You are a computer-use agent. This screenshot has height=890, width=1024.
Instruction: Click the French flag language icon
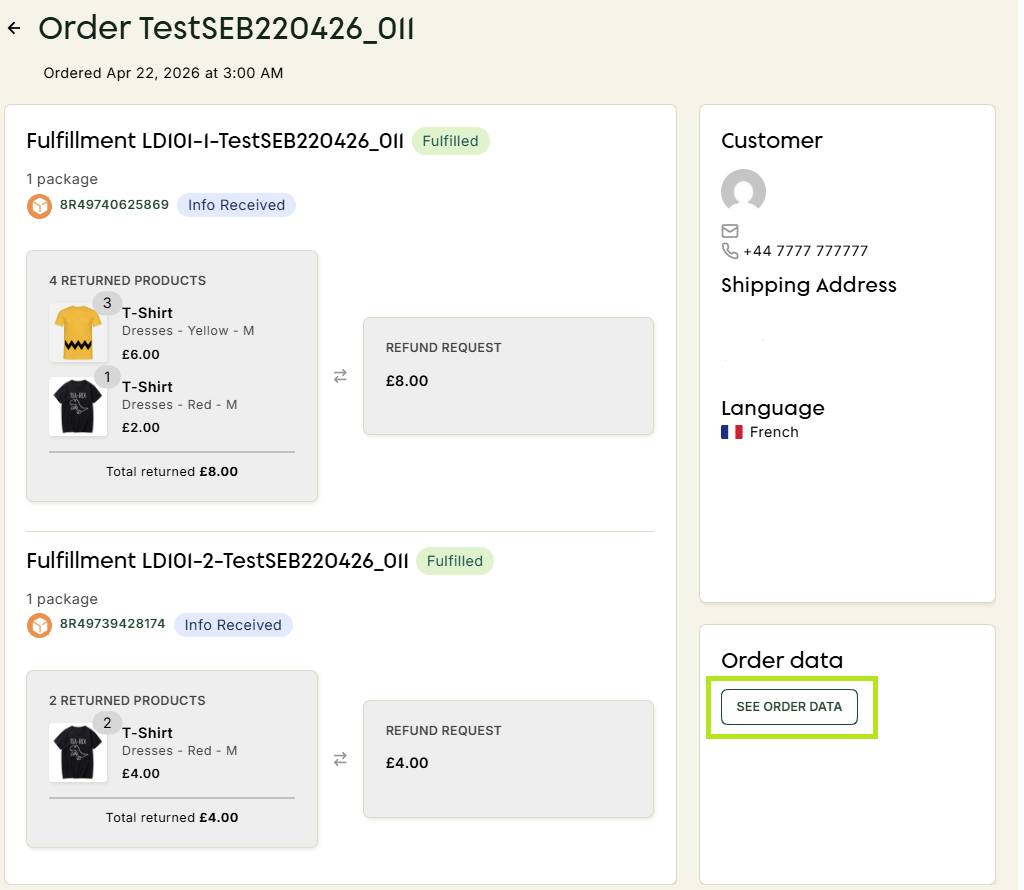click(731, 432)
